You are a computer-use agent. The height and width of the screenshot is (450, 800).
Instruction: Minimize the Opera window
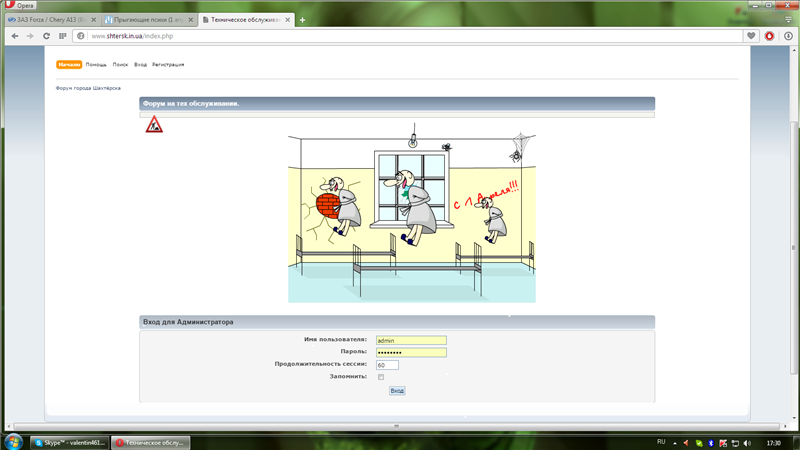[x=755, y=5]
